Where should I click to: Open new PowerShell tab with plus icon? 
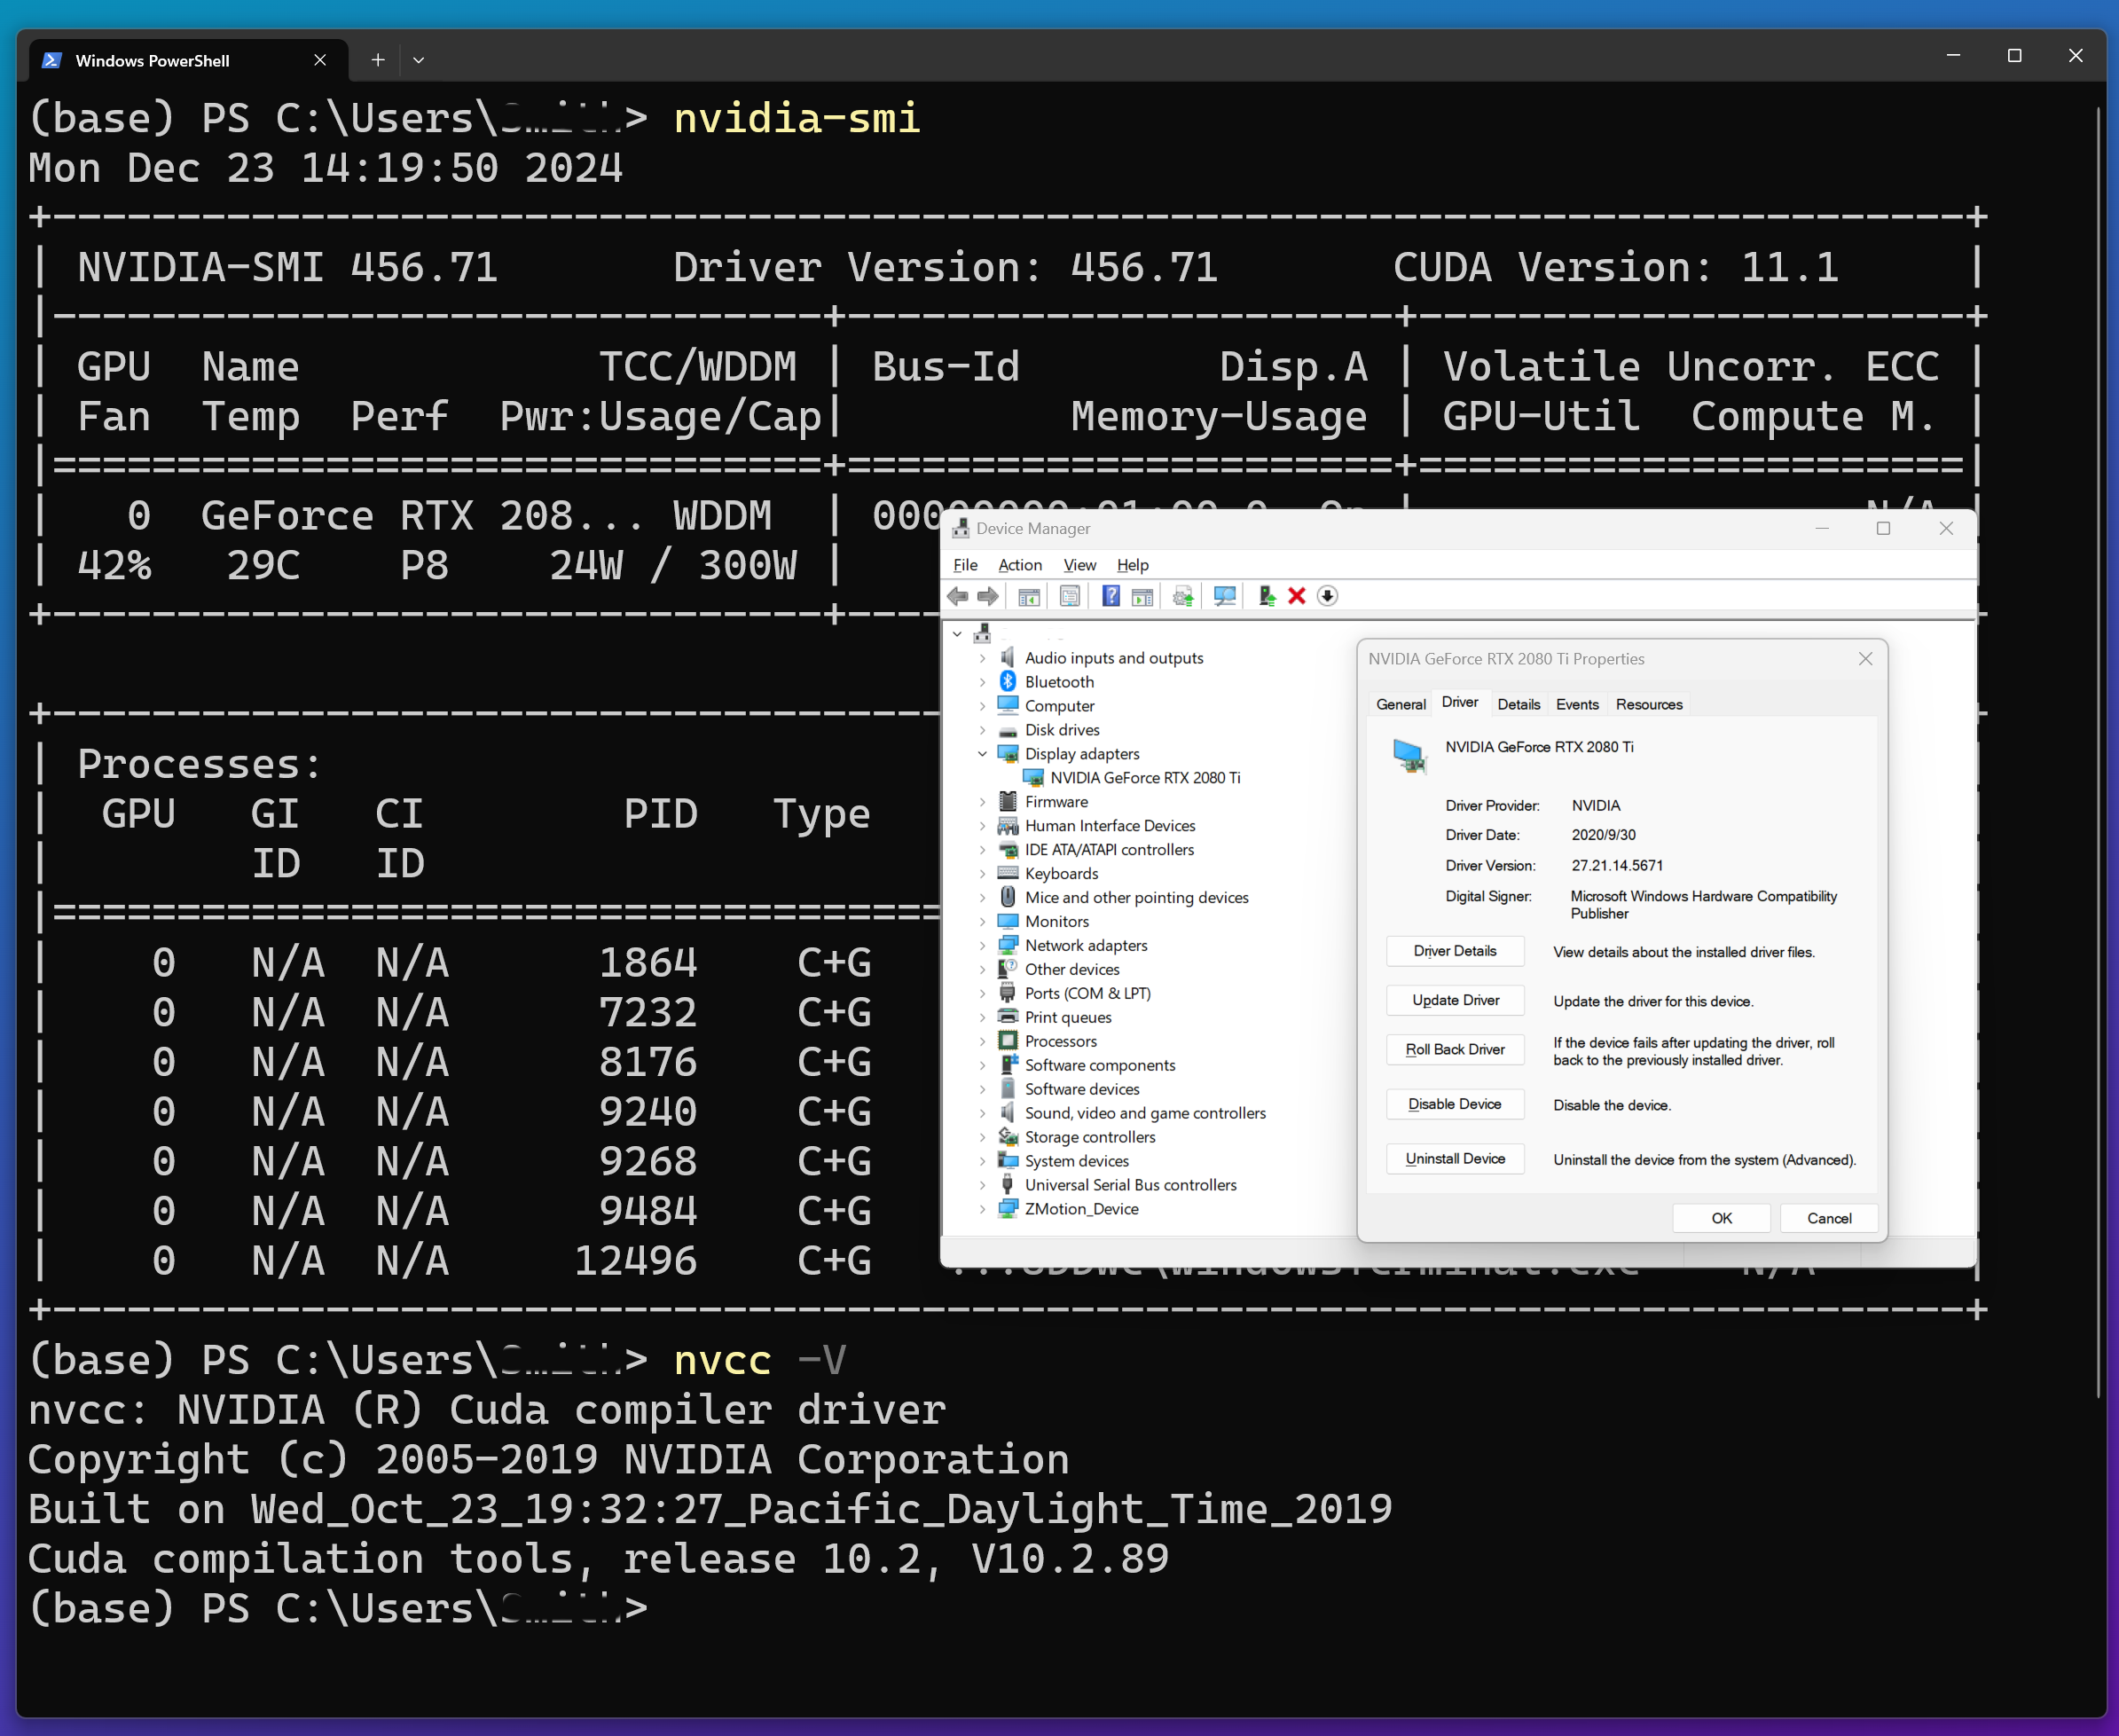click(378, 60)
